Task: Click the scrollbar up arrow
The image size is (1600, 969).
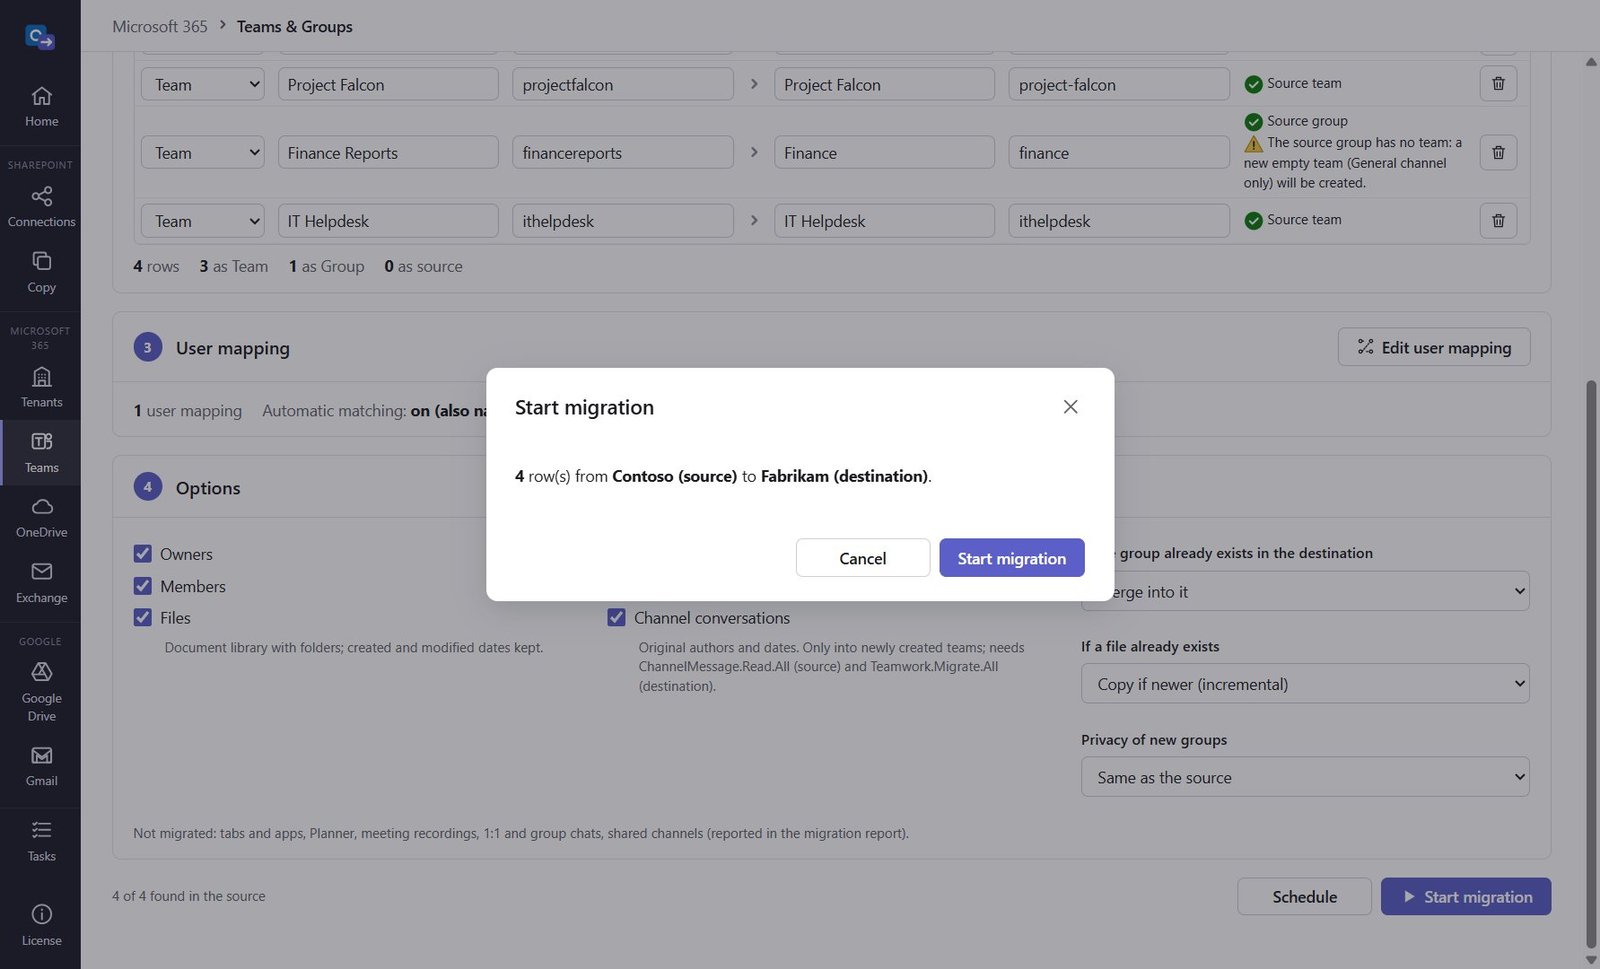Action: coord(1591,62)
